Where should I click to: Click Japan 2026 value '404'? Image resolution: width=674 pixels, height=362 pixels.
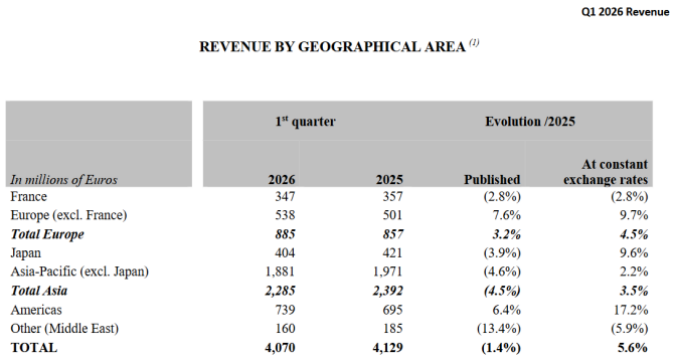(x=285, y=252)
